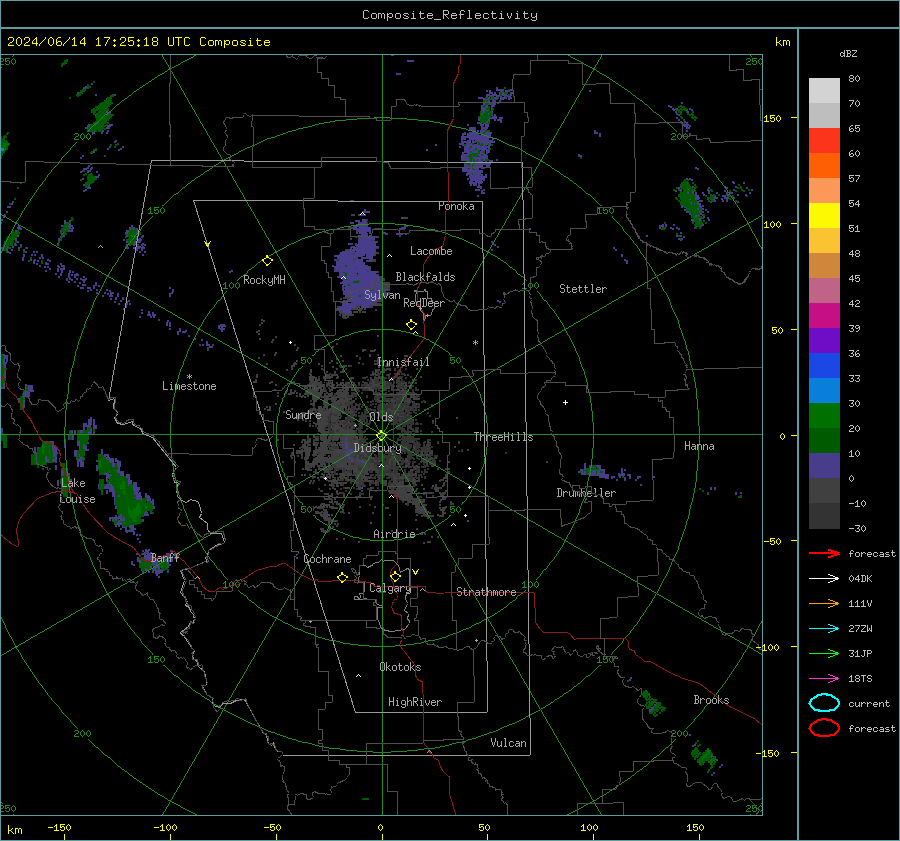Viewport: 900px width, 841px height.
Task: Click the cyan 27ZW arrow in legend
Action: (x=824, y=629)
